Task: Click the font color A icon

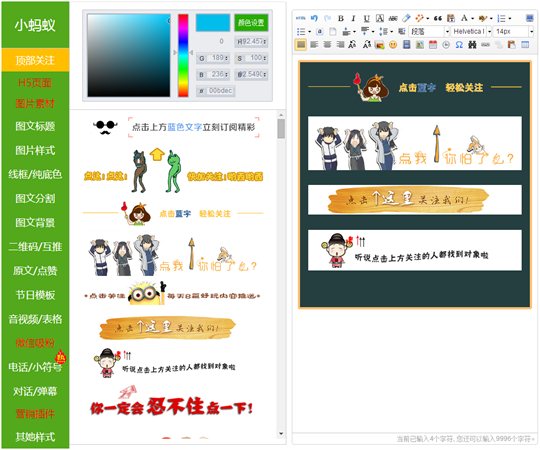Action: [x=464, y=18]
